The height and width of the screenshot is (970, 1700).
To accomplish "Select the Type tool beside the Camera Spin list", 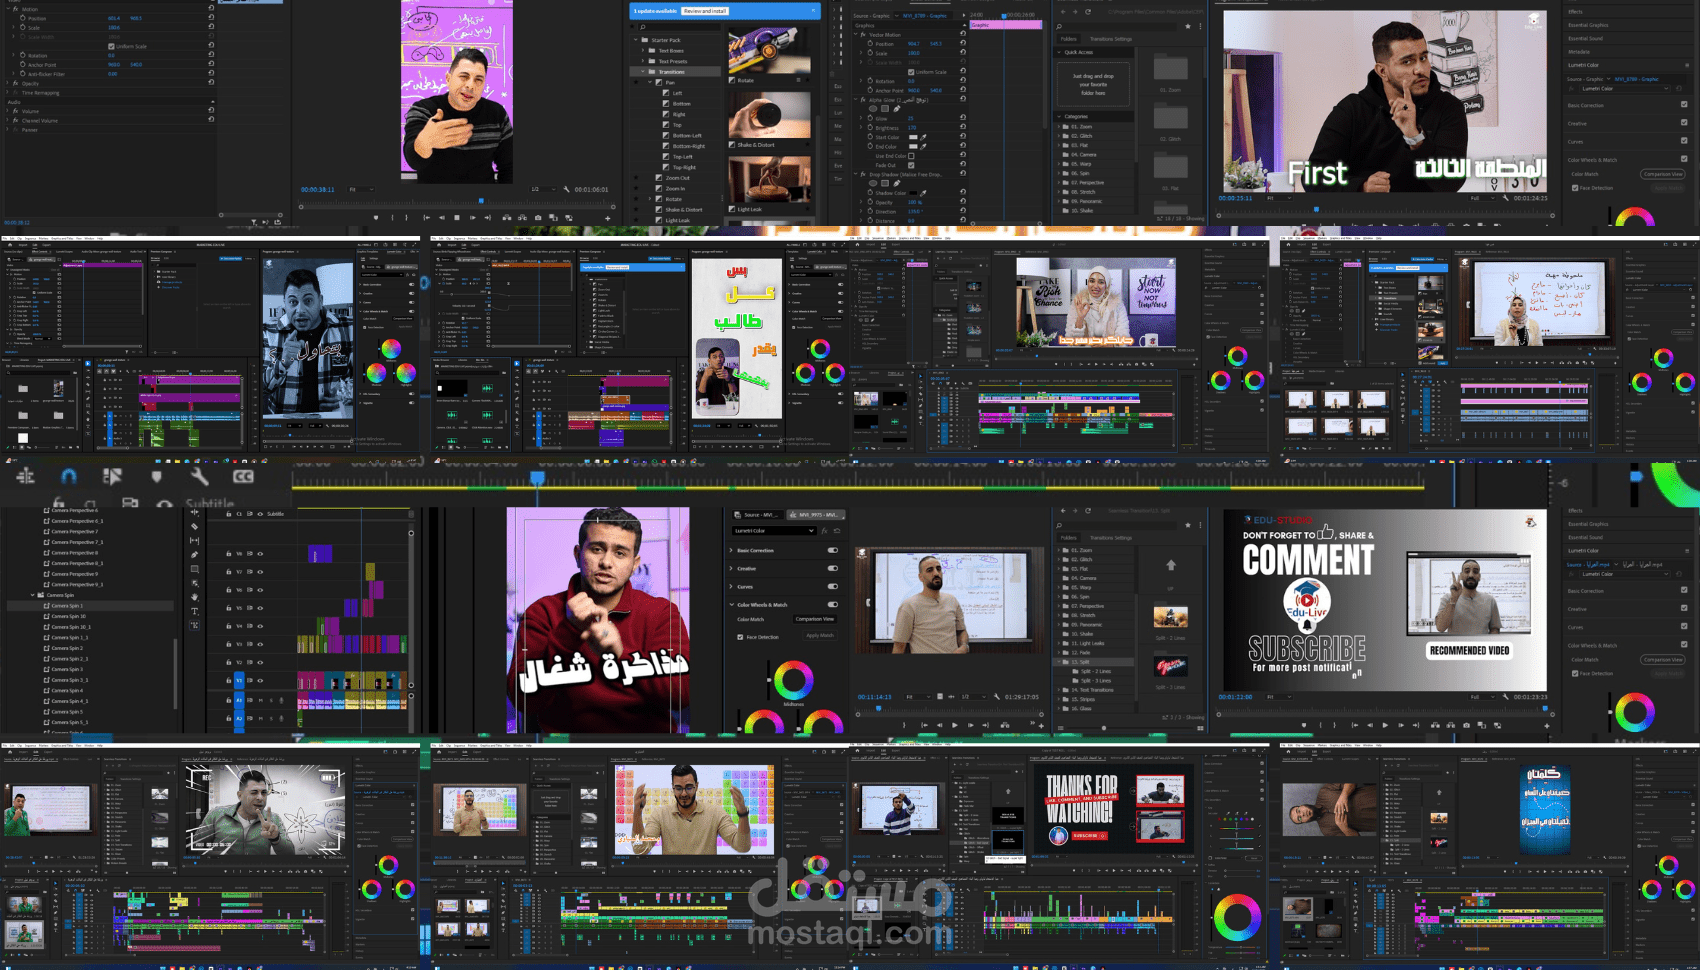I will (194, 611).
